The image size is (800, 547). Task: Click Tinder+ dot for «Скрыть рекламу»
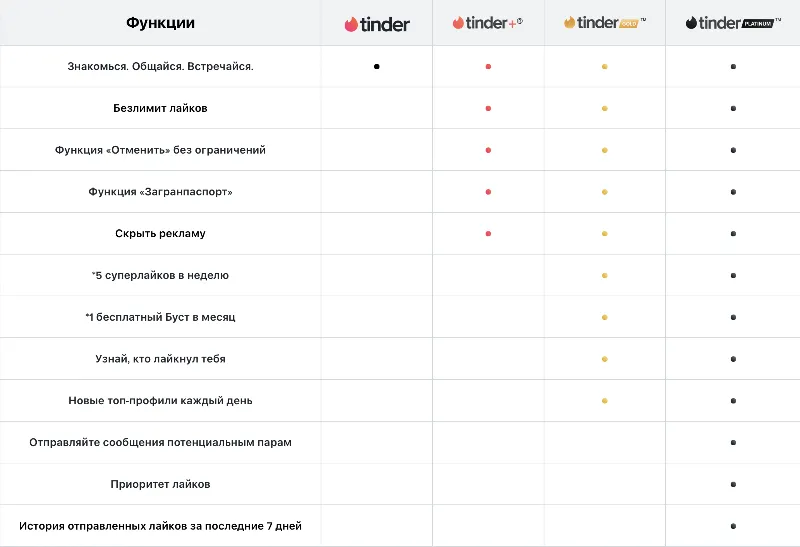488,234
